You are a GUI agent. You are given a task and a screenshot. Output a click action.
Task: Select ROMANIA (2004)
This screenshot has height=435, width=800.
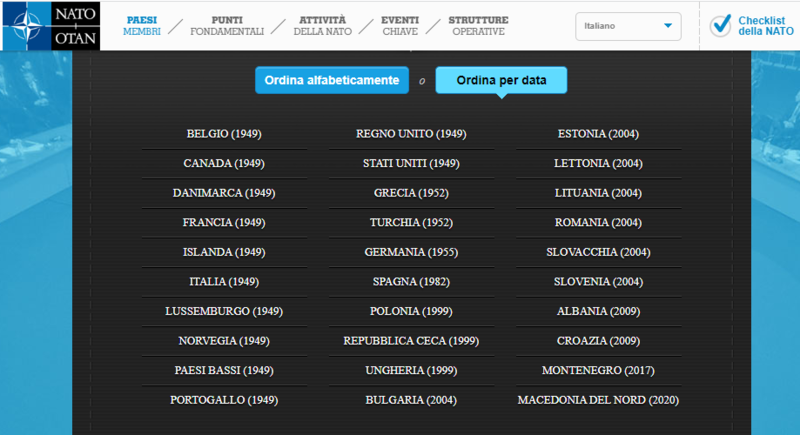(x=598, y=222)
